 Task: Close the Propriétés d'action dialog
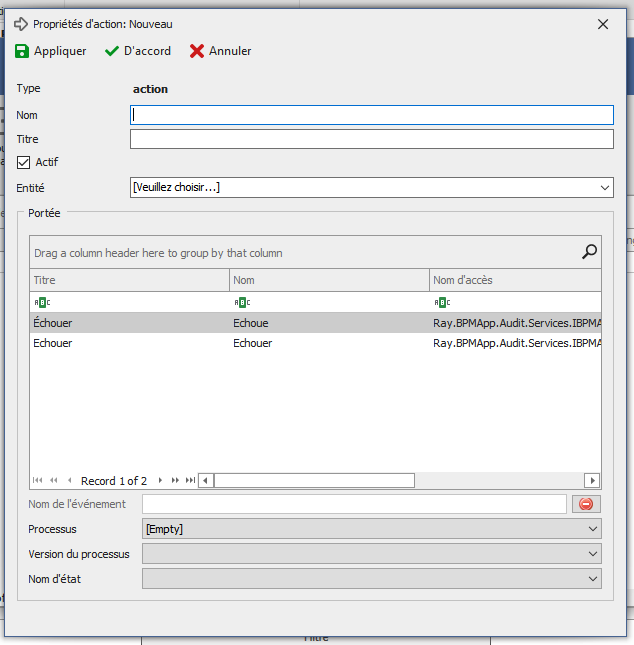coord(603,24)
